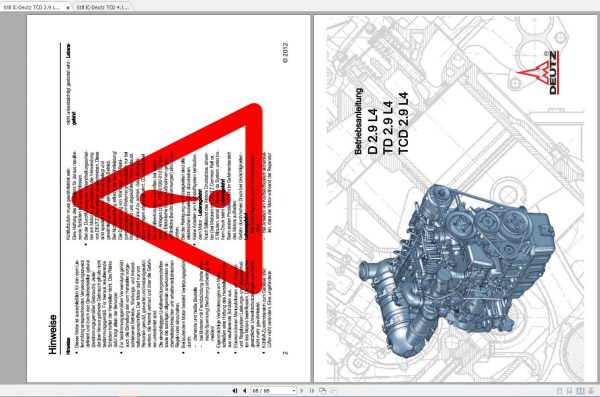Click the 'TCD 2.9 L4' title text

click(403, 123)
